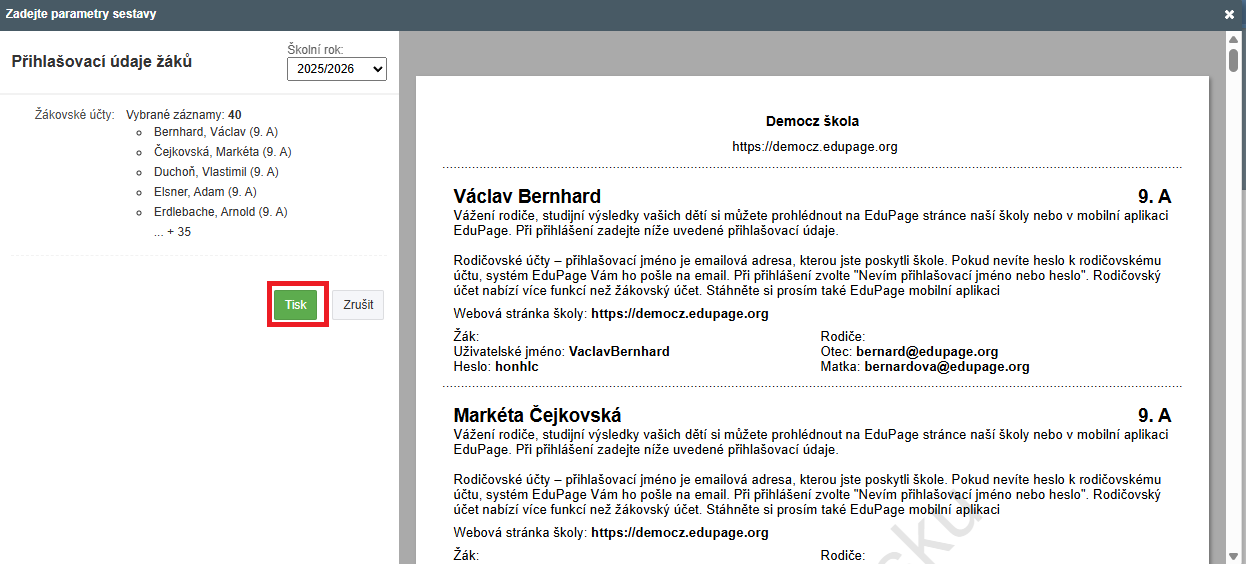This screenshot has height=564, width=1246.
Task: Click the preview scrollbar up arrow
Action: [x=1234, y=38]
